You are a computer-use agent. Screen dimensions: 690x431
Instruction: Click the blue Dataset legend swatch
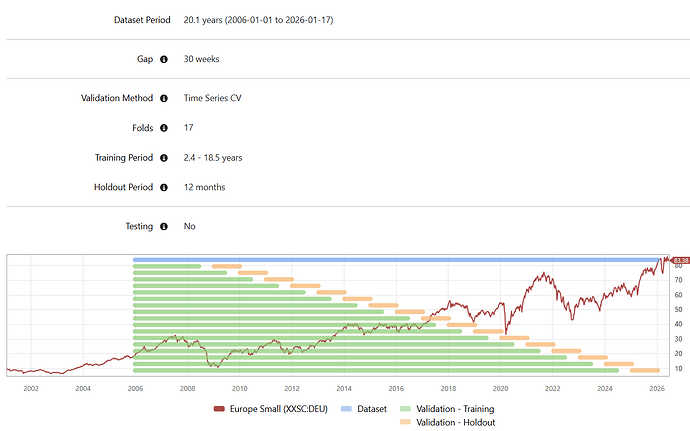pos(347,409)
